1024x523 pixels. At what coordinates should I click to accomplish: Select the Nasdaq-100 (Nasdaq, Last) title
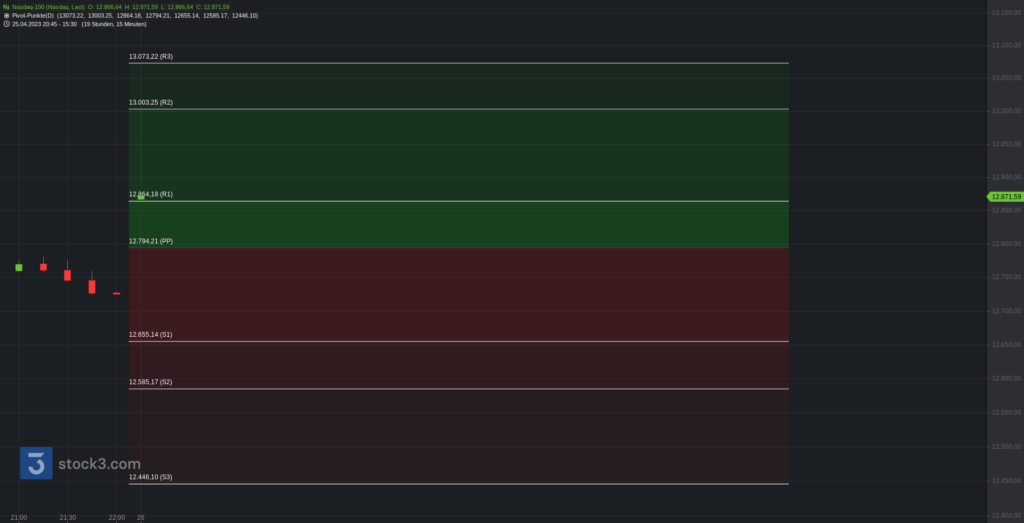[x=48, y=7]
